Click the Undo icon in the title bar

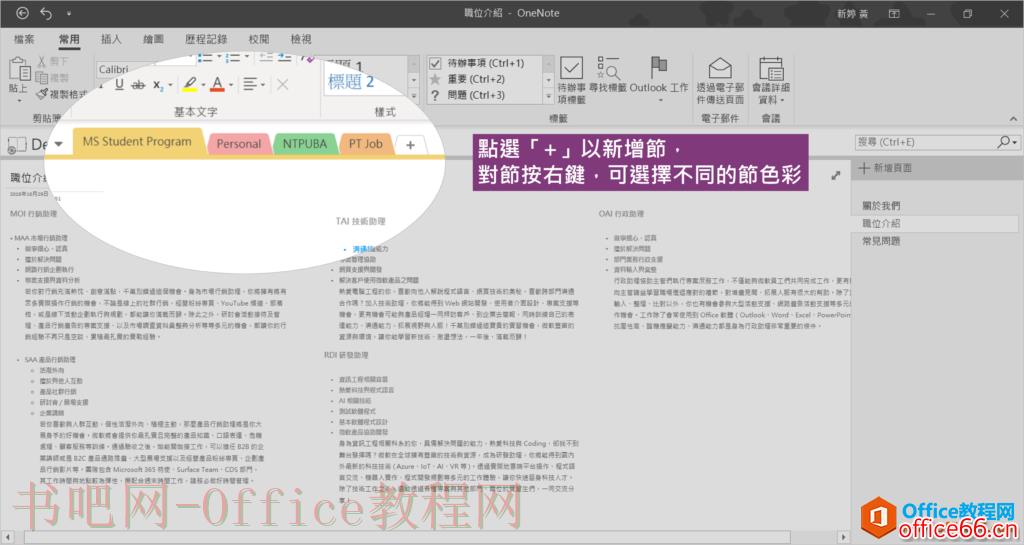pyautogui.click(x=46, y=13)
